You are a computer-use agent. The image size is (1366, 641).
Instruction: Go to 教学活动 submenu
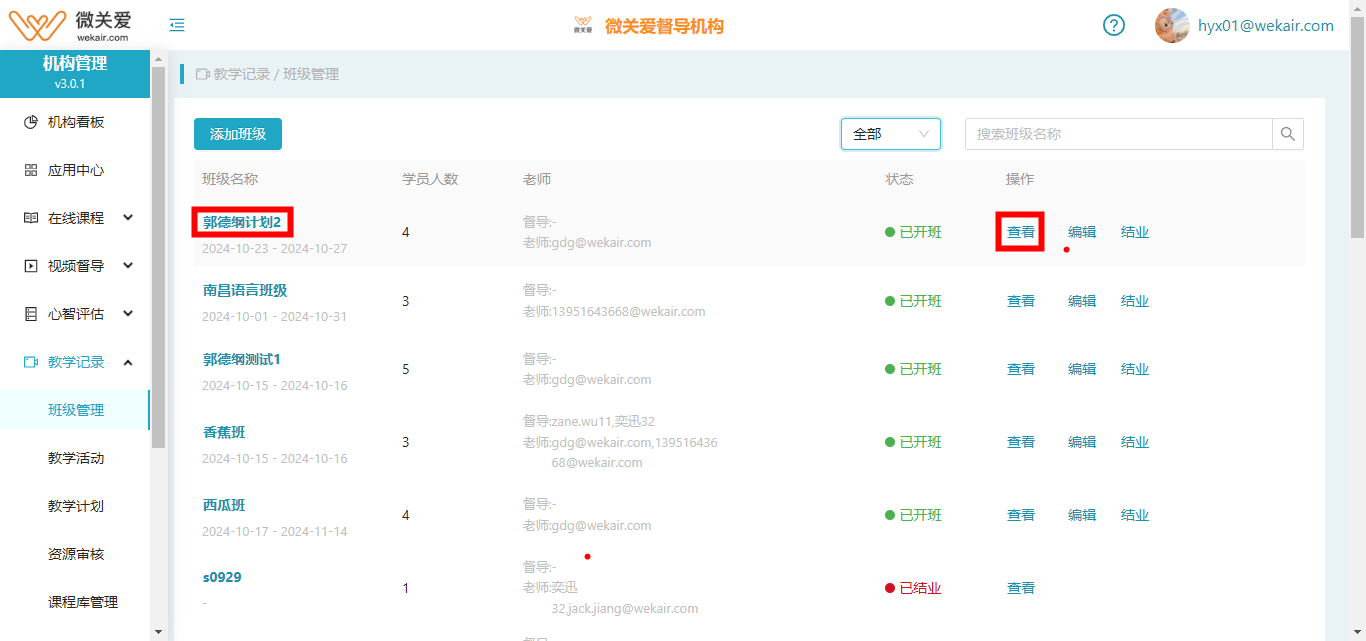coord(75,458)
